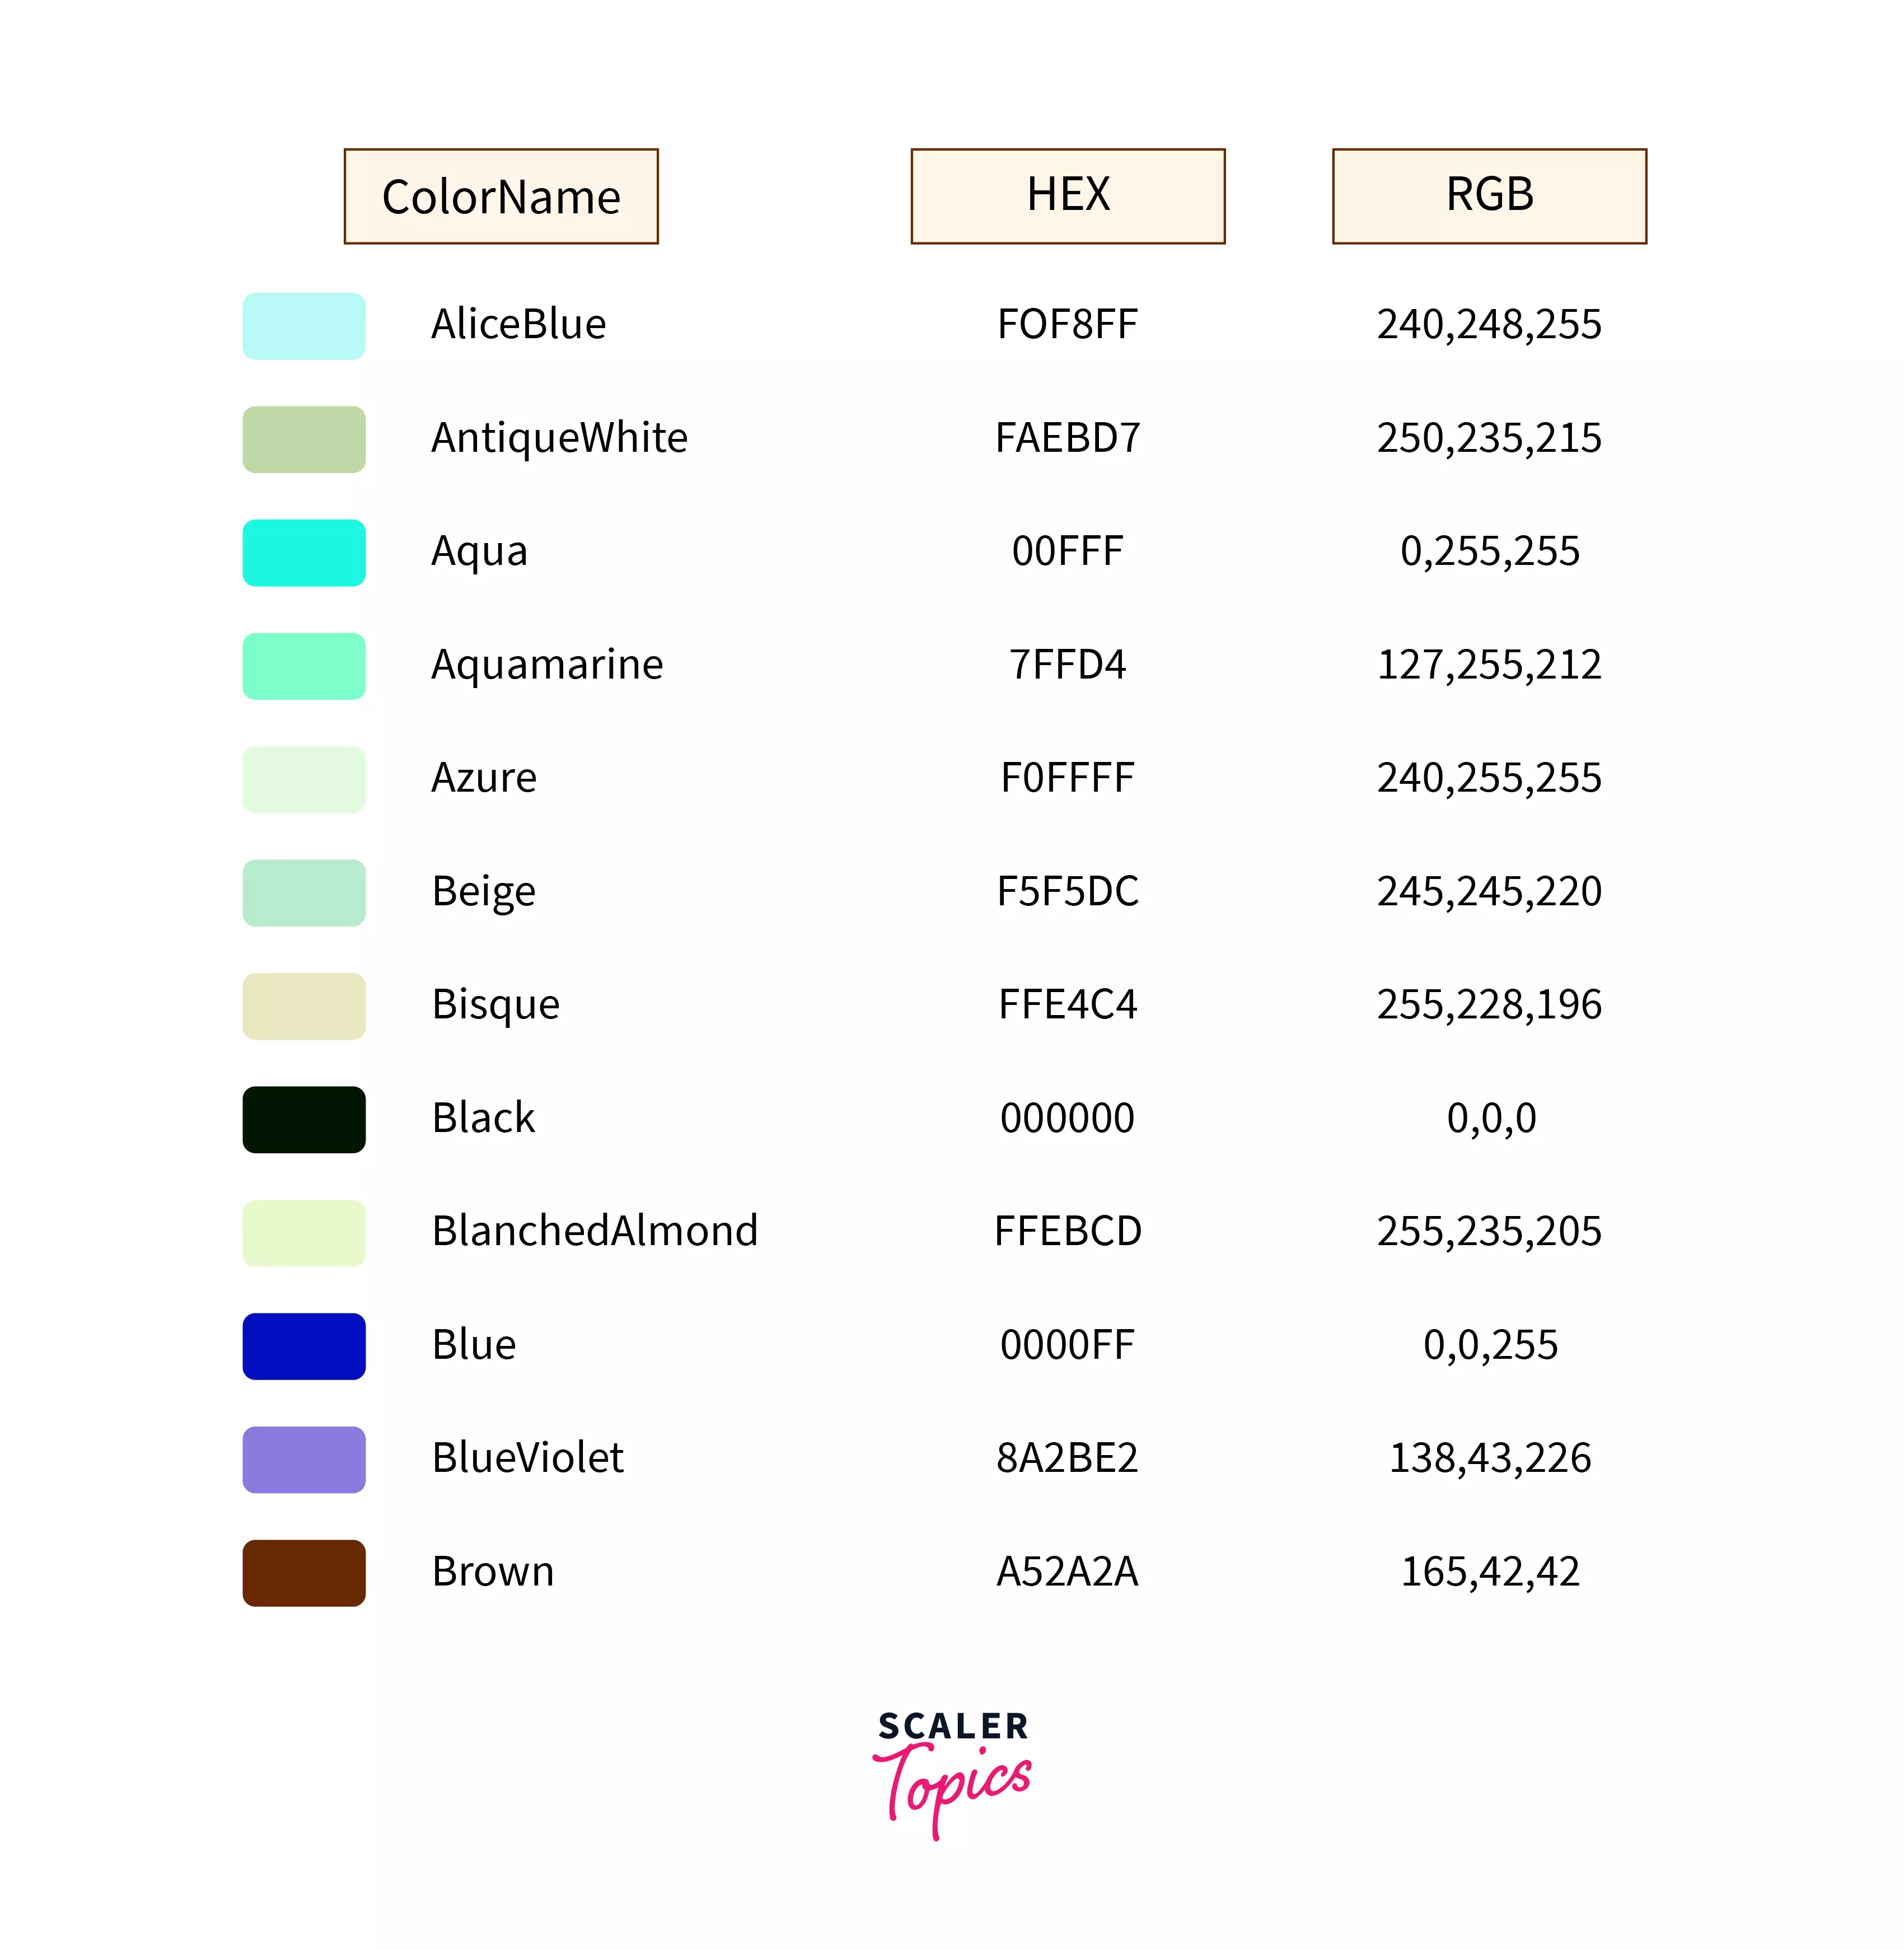Viewport: 1904px width, 1950px height.
Task: Open the Scaler Topics logo
Action: tap(952, 1771)
